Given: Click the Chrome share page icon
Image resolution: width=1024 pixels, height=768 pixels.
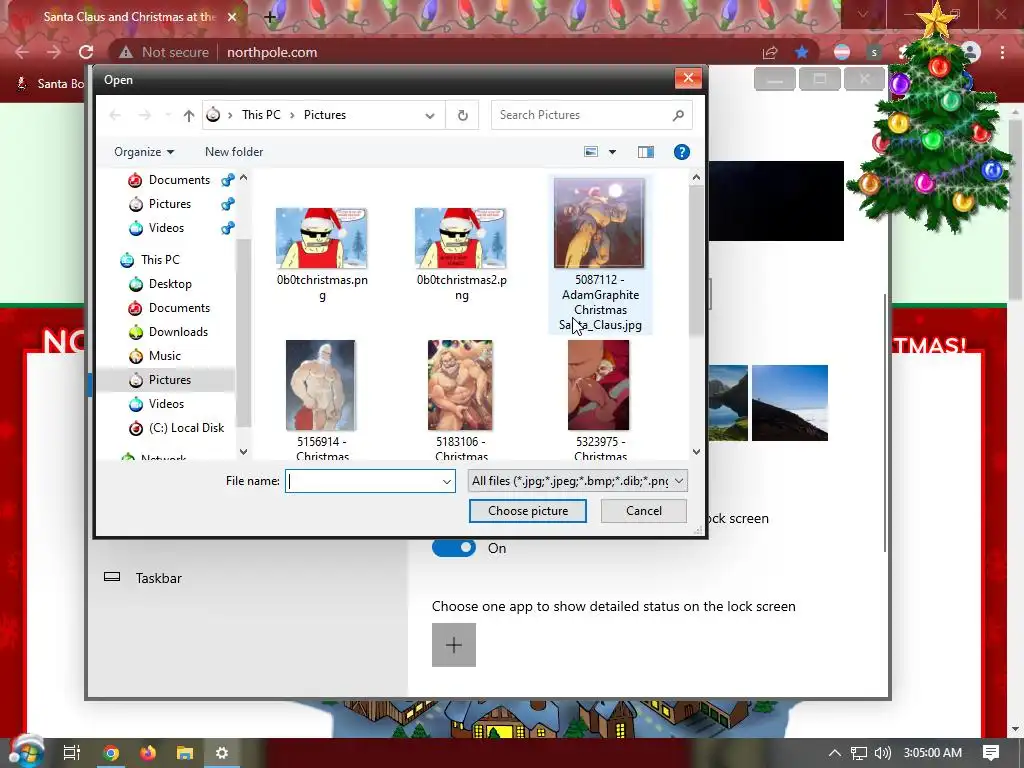Looking at the screenshot, I should [770, 52].
